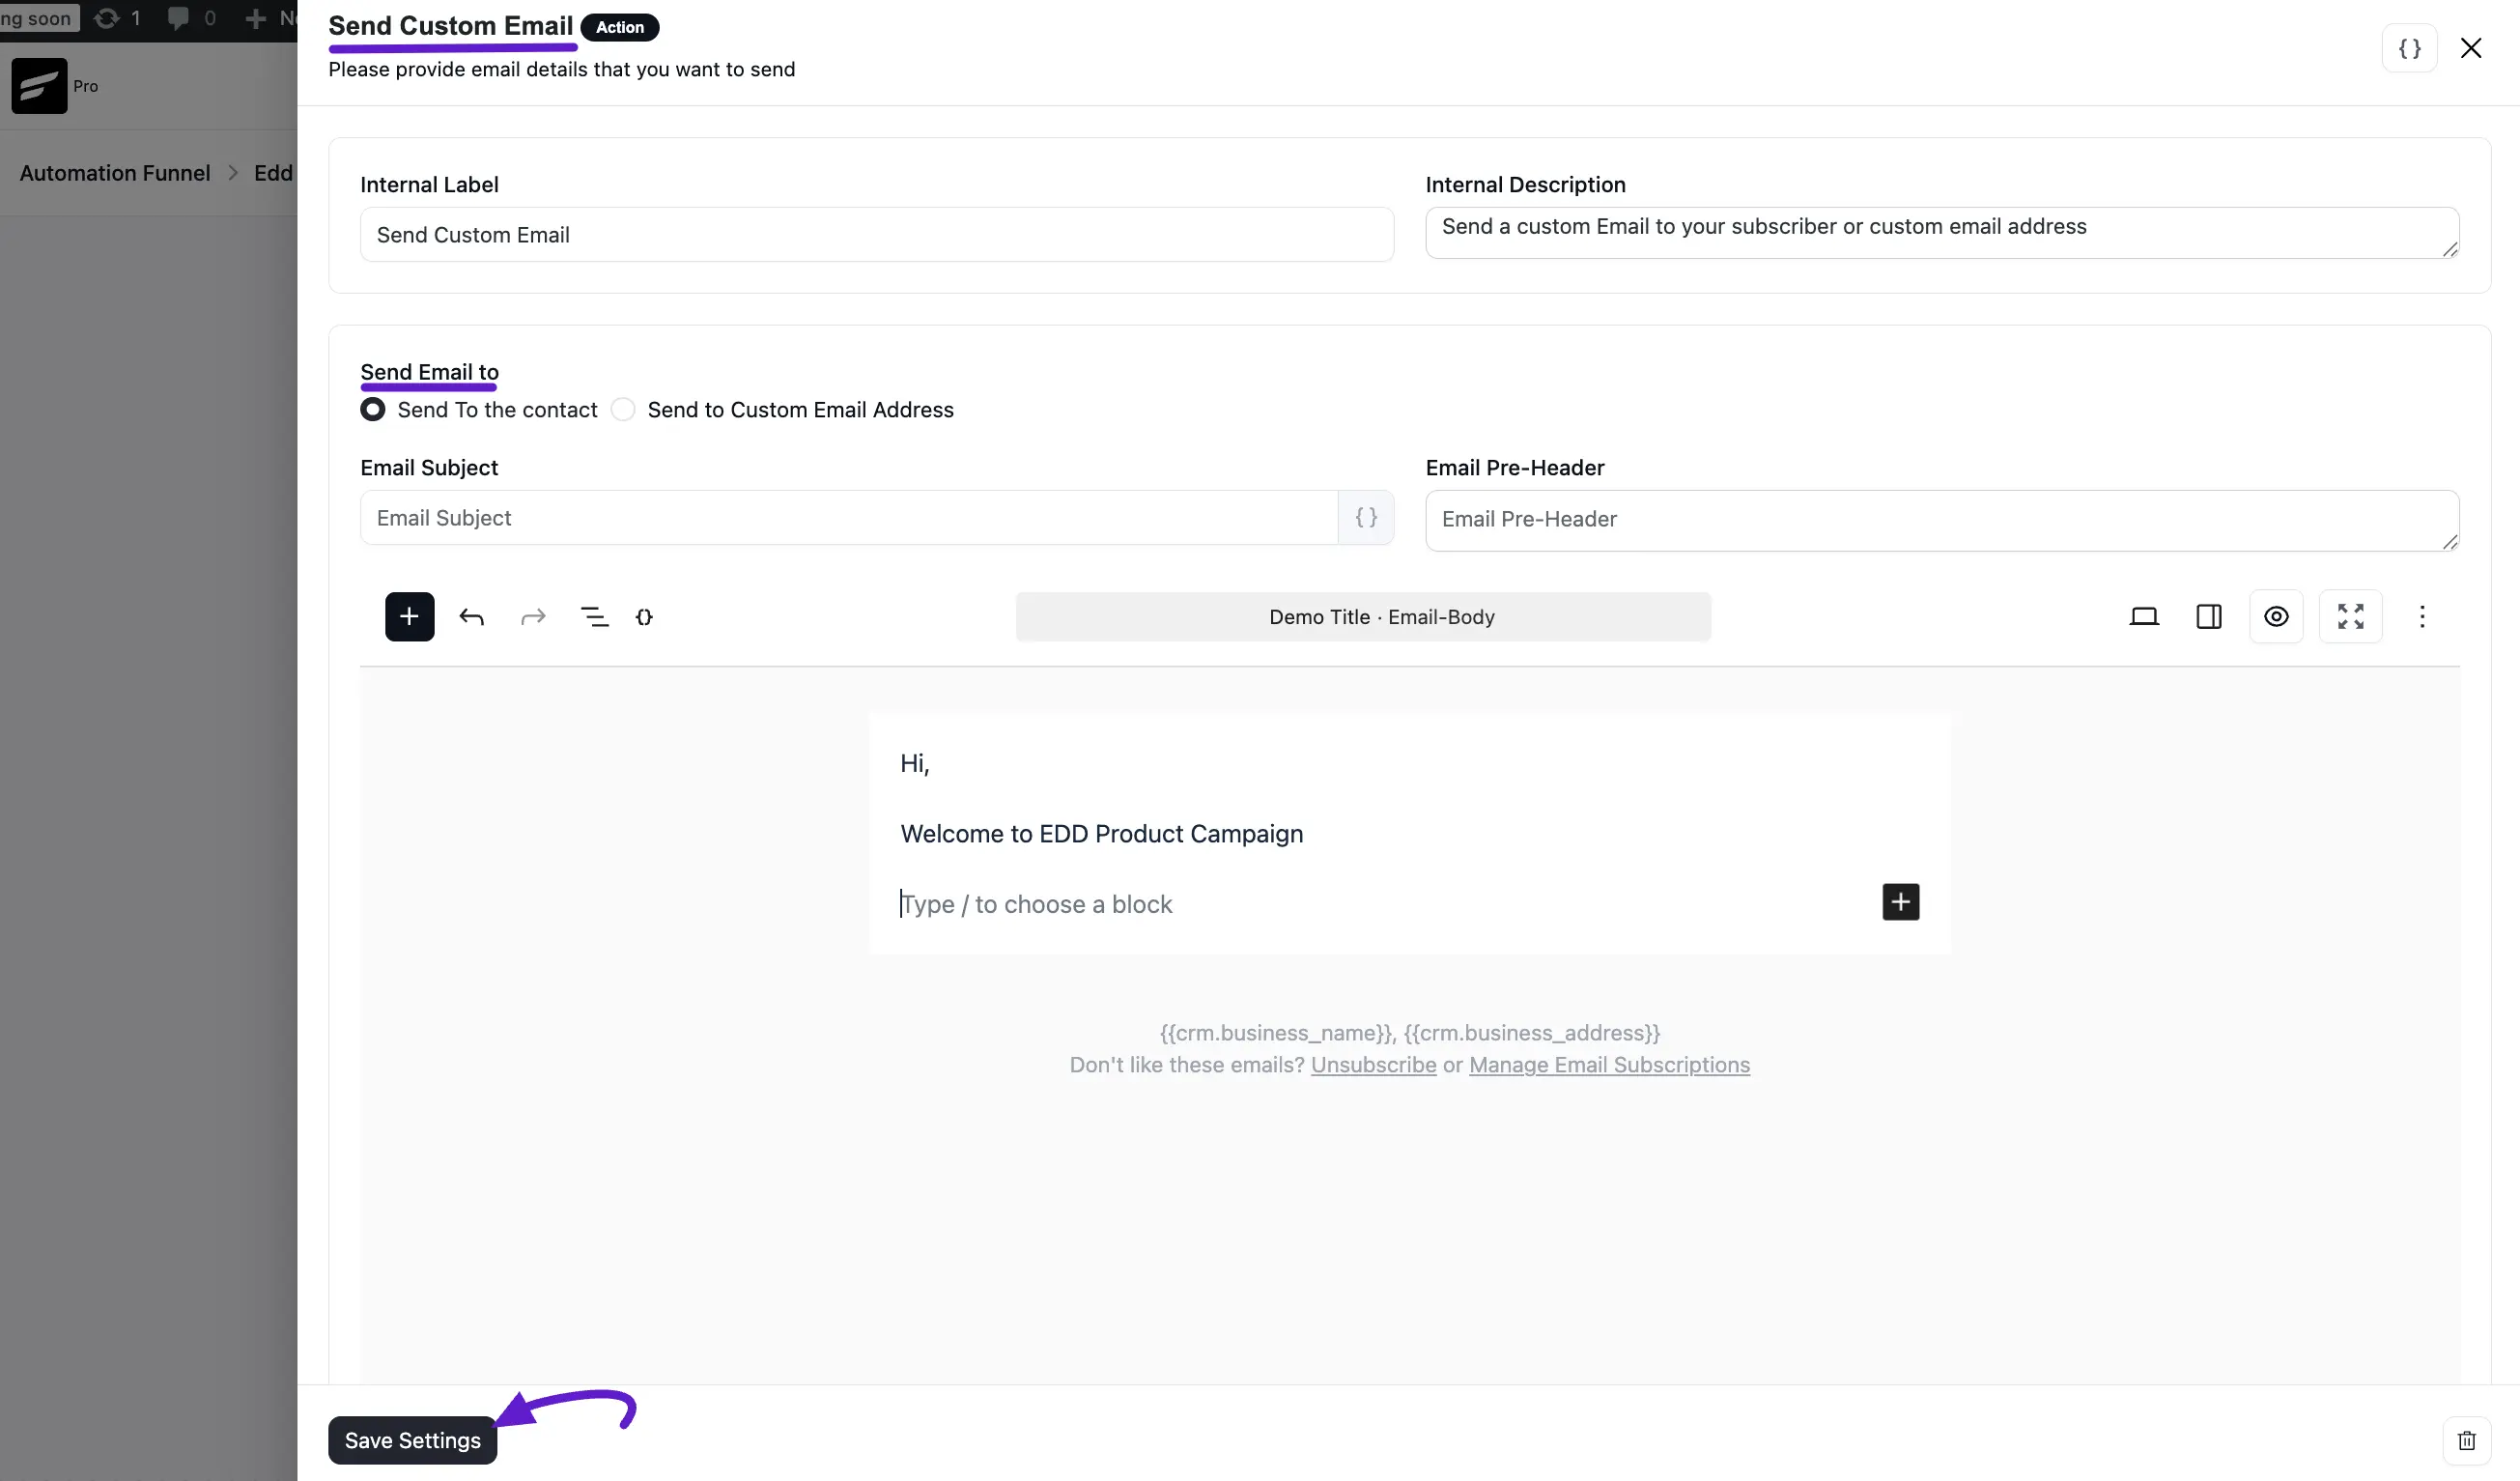Open WordPress updates indicator
This screenshot has width=2520, height=1481.
click(x=117, y=18)
